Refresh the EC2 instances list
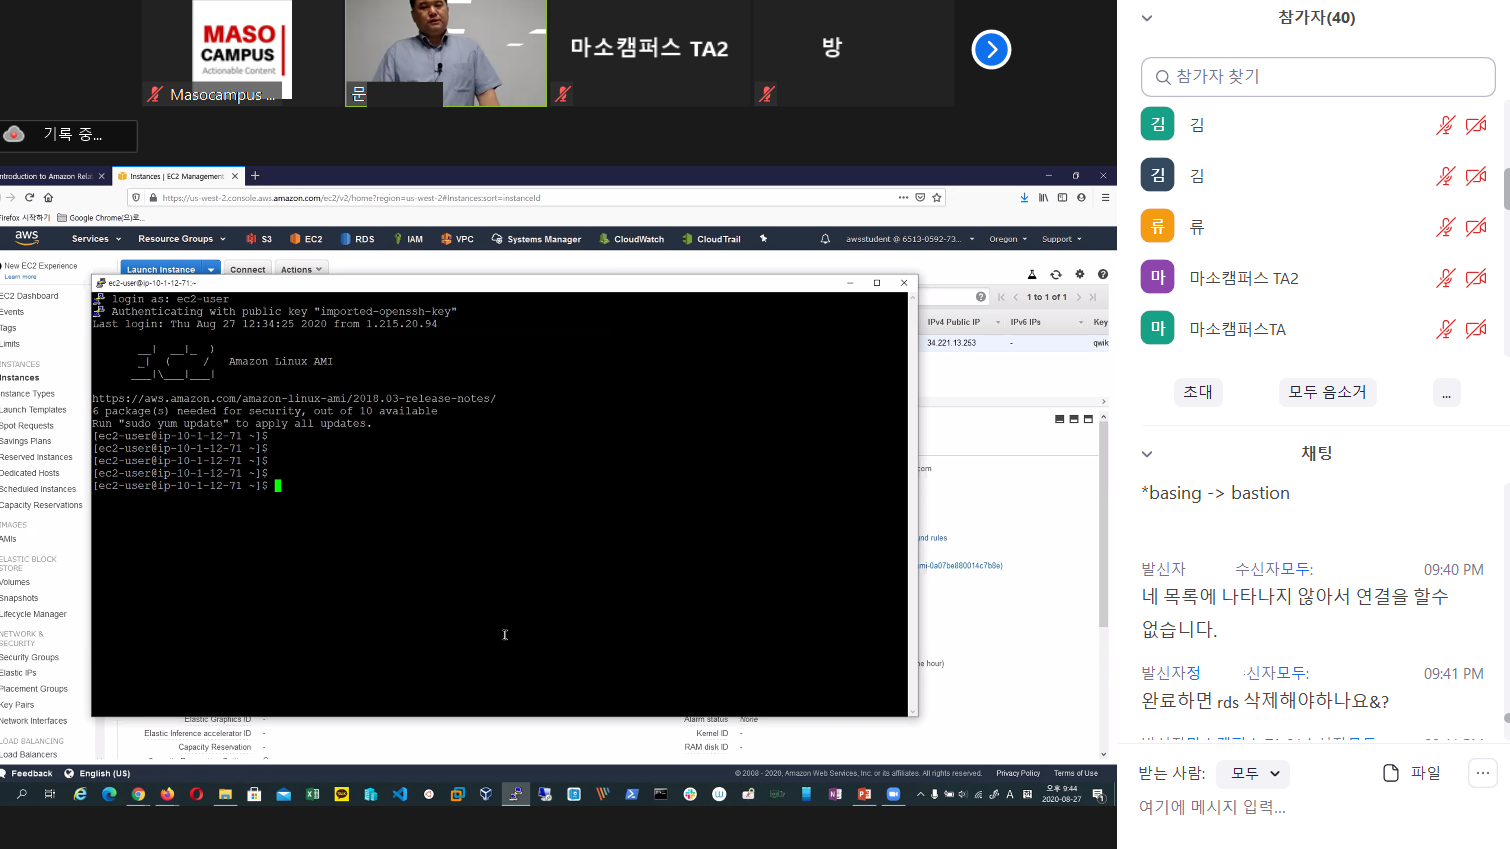1510x849 pixels. pos(1055,274)
